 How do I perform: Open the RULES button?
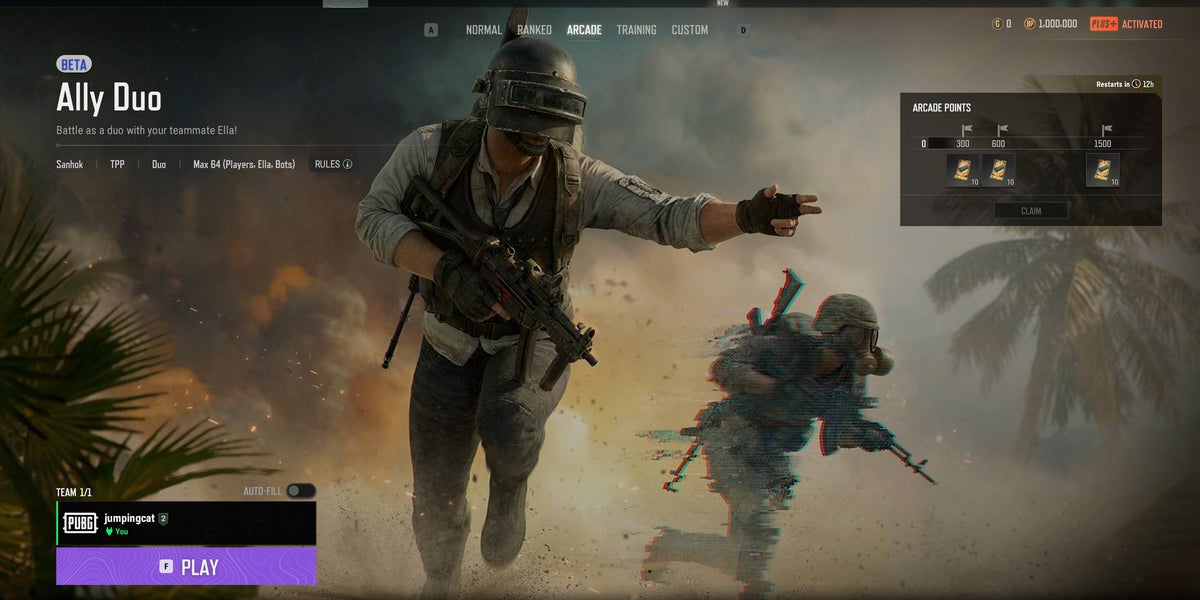tap(333, 164)
